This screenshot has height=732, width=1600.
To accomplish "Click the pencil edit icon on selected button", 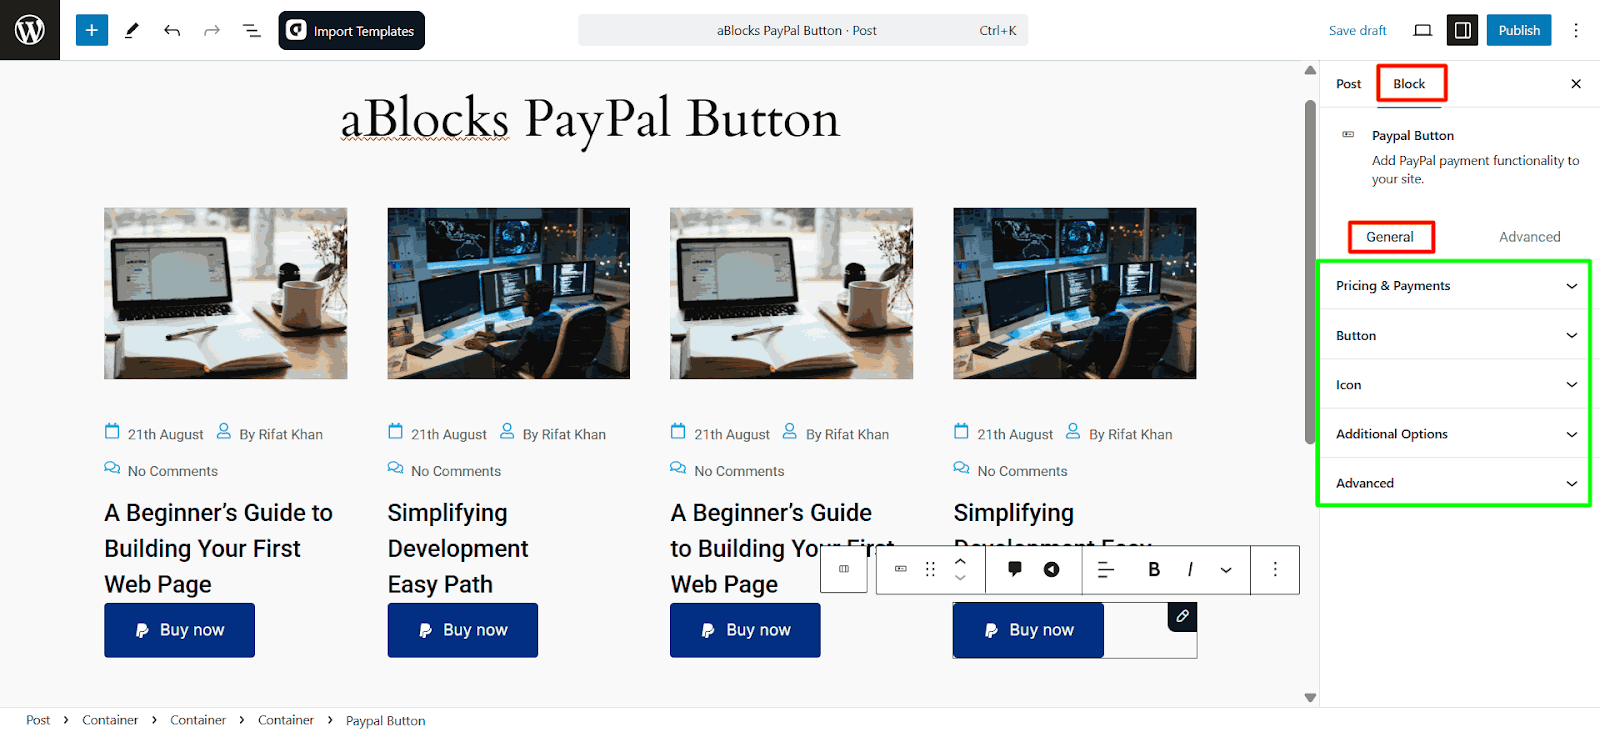I will 1182,616.
